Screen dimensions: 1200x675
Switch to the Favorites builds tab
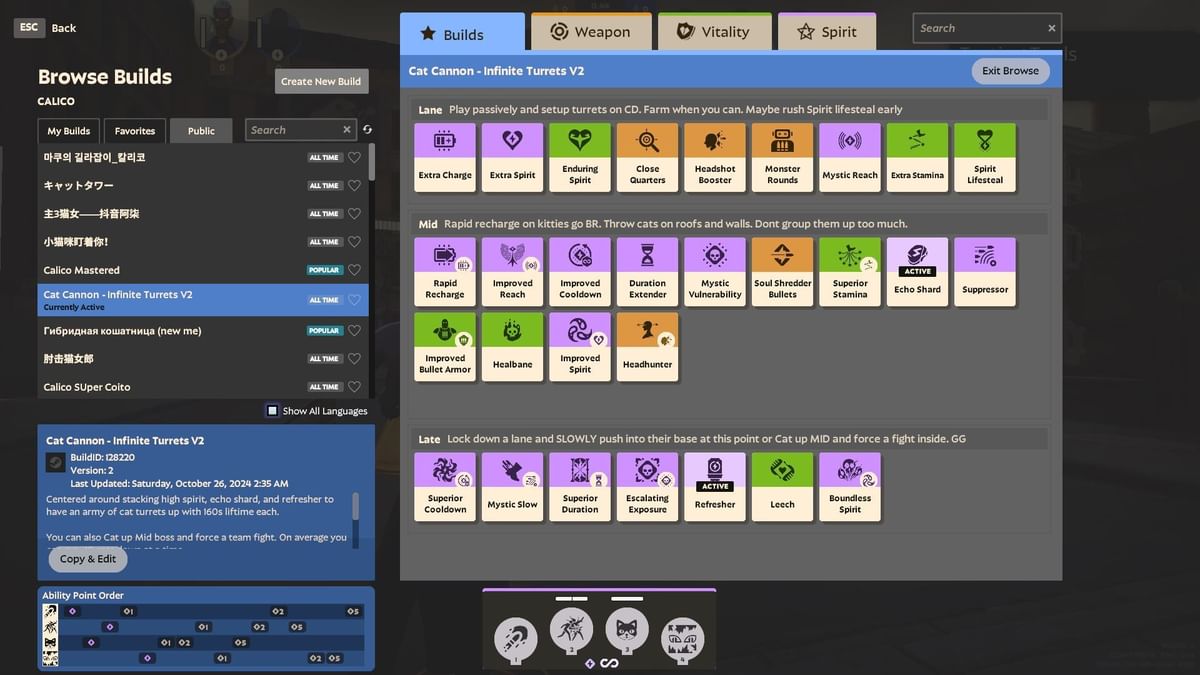tap(135, 131)
